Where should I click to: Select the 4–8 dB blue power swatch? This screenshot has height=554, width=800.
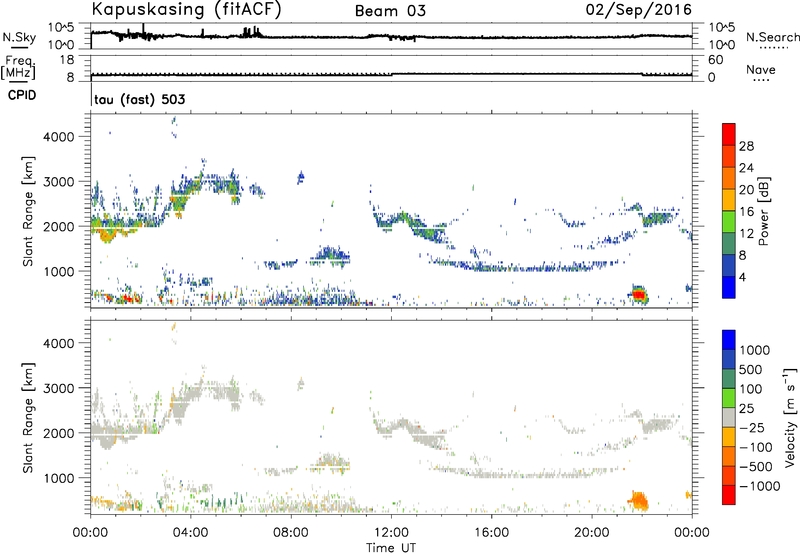(729, 265)
